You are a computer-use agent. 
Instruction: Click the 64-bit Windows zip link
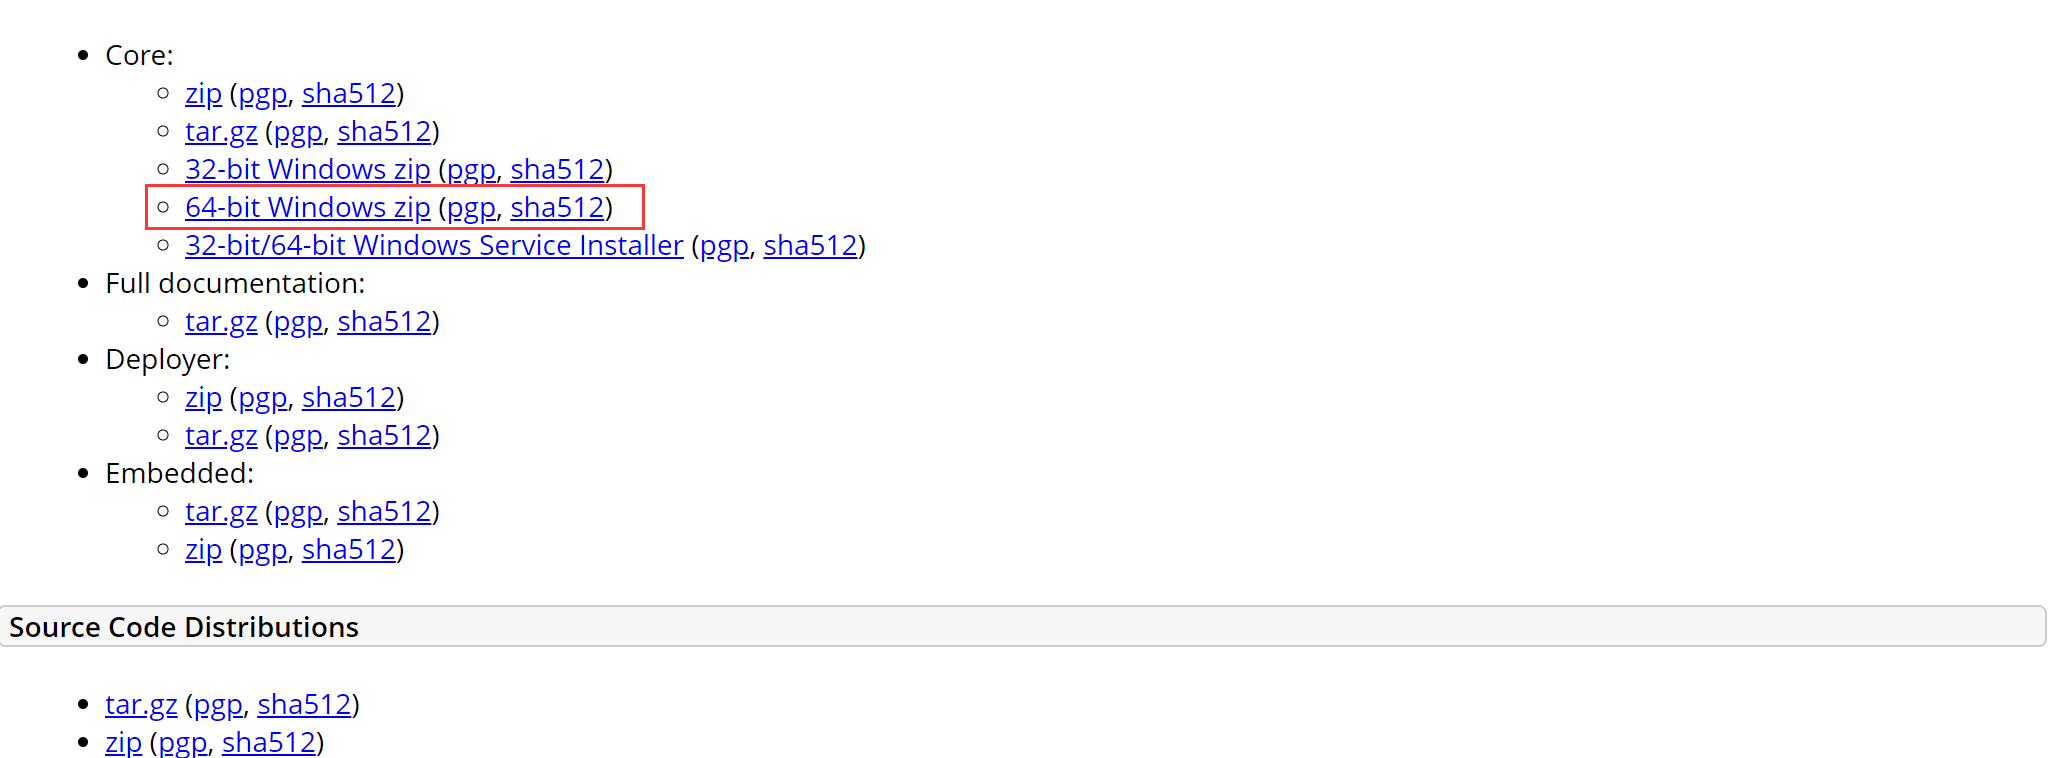coord(307,208)
